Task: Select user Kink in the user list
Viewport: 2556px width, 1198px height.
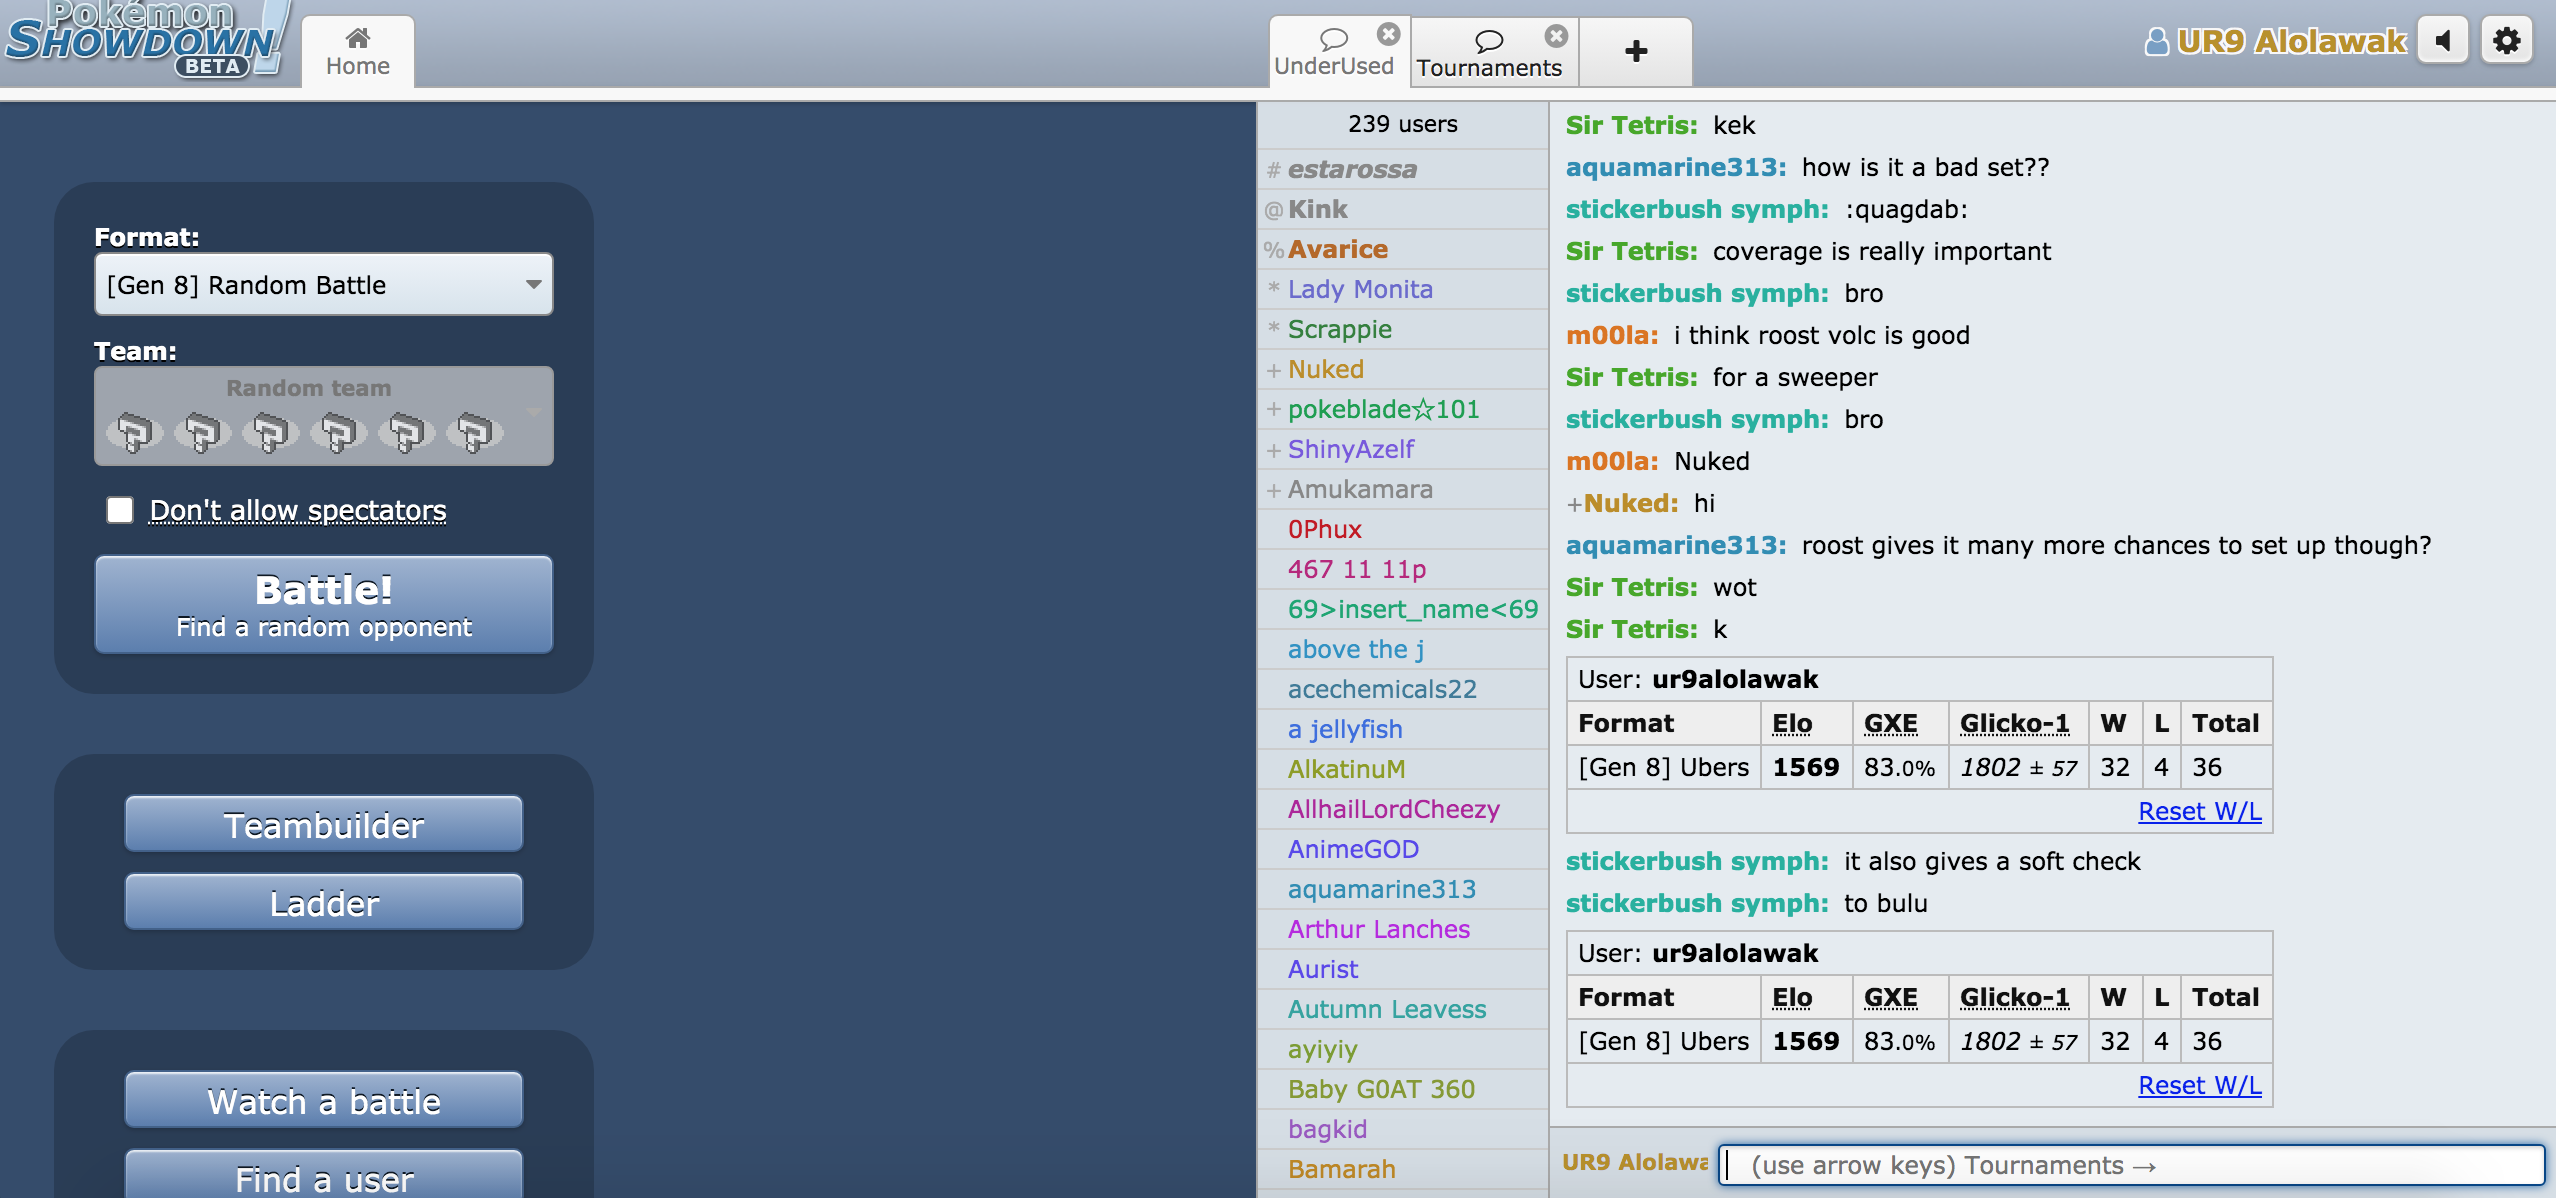Action: pyautogui.click(x=1317, y=209)
